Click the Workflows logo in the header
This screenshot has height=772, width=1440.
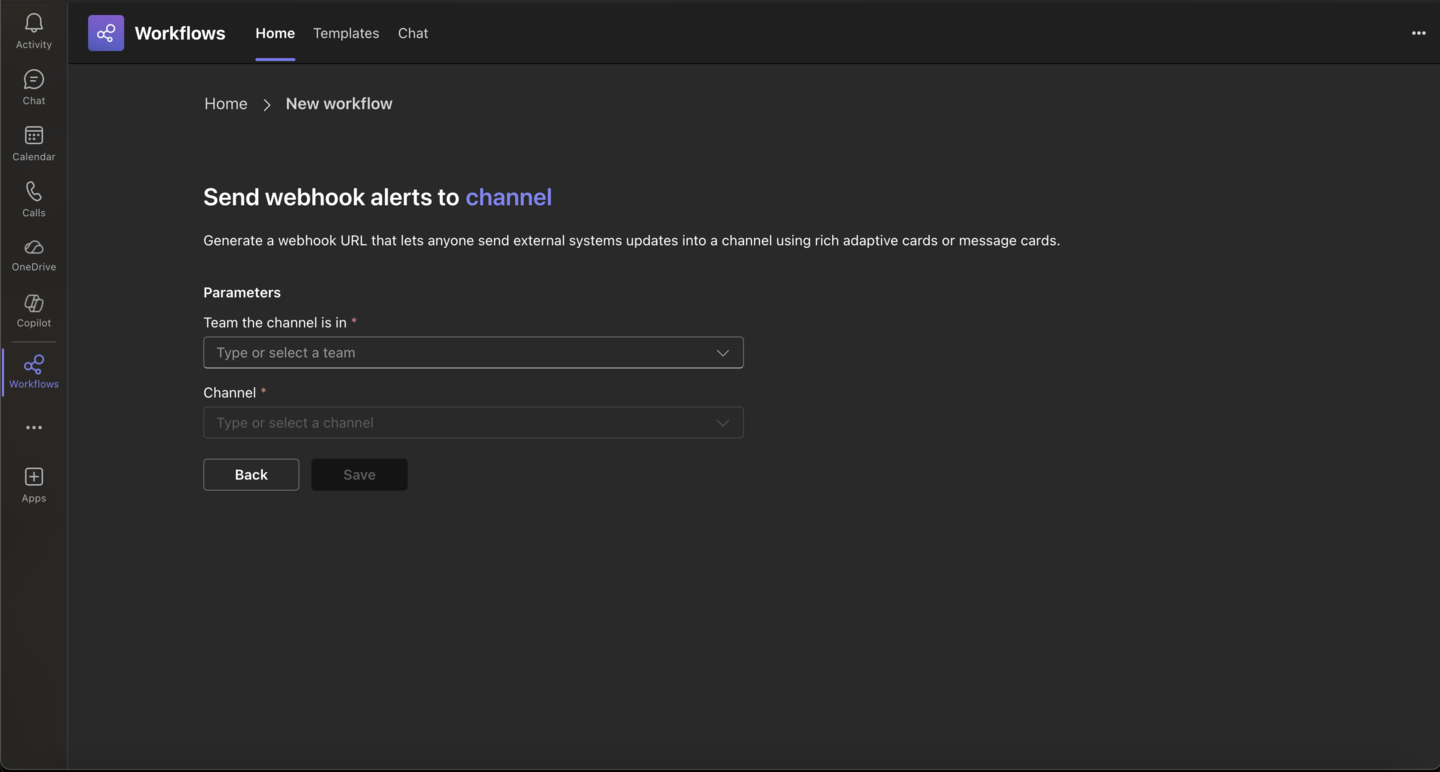[x=105, y=33]
